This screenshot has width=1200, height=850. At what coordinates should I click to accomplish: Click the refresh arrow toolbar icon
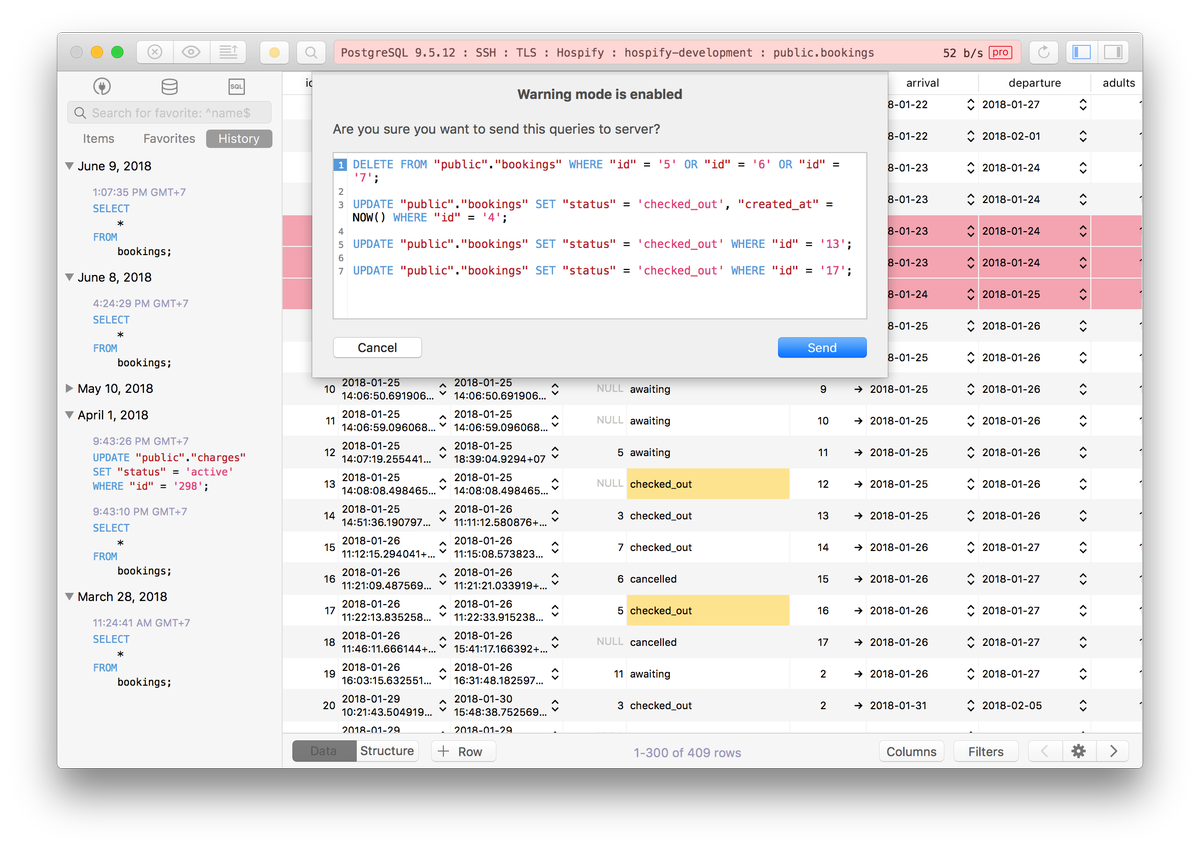coord(1045,52)
